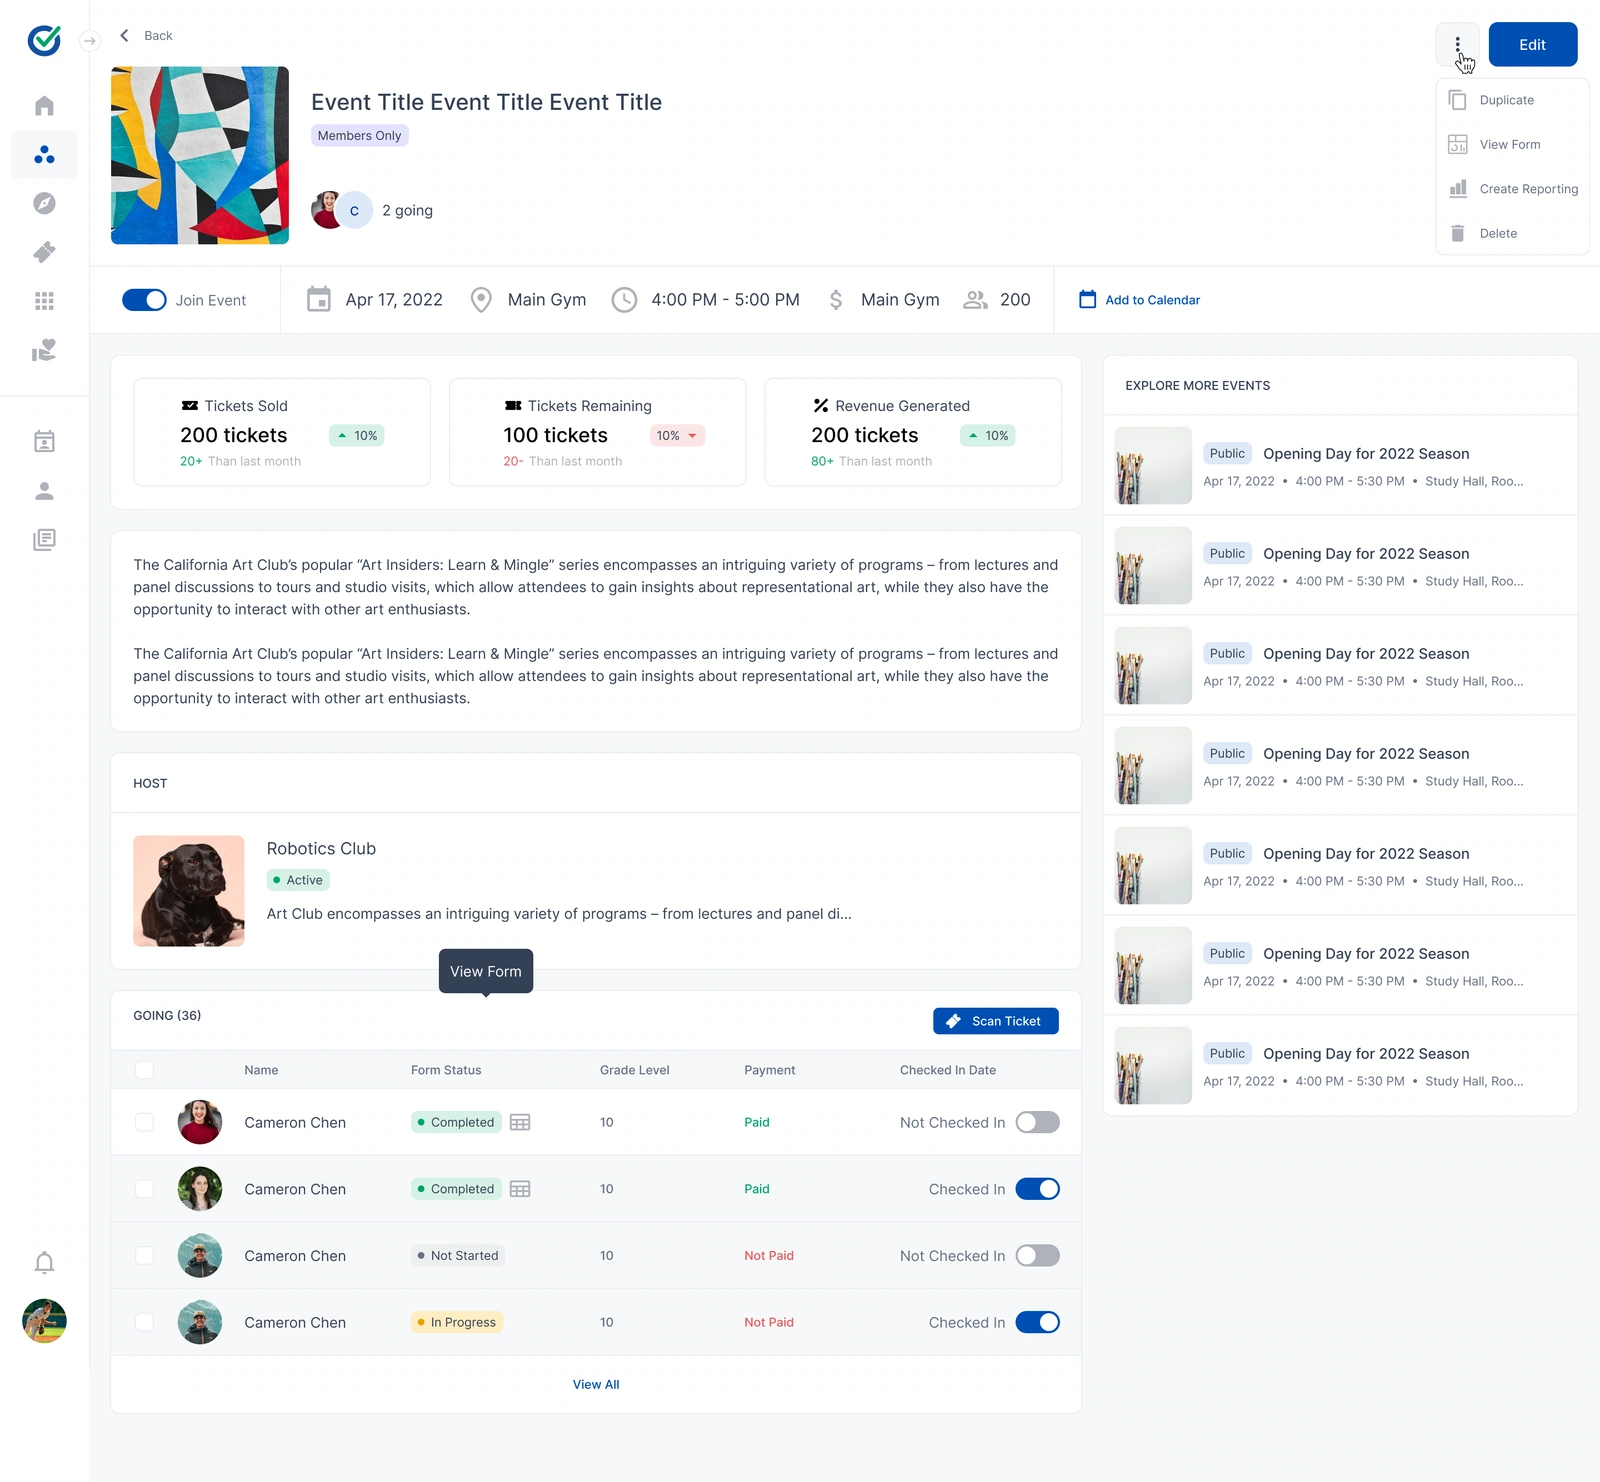1600x1482 pixels.
Task: Click the Tickets Remaining ticket icon
Action: [513, 406]
